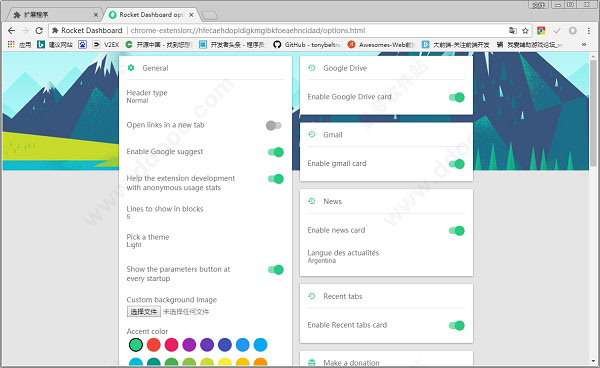Screen dimensions: 600x368
Task: Open the bookmark right of V2EX
Action: tap(158, 44)
